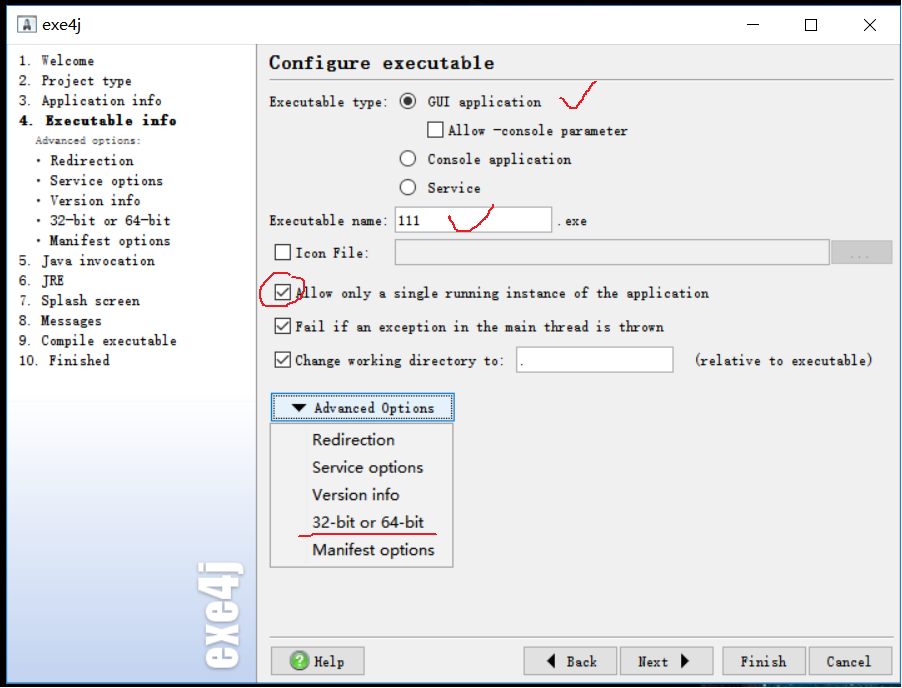Cancel the exe4j wizard
Screen dimensions: 902x688
point(850,660)
